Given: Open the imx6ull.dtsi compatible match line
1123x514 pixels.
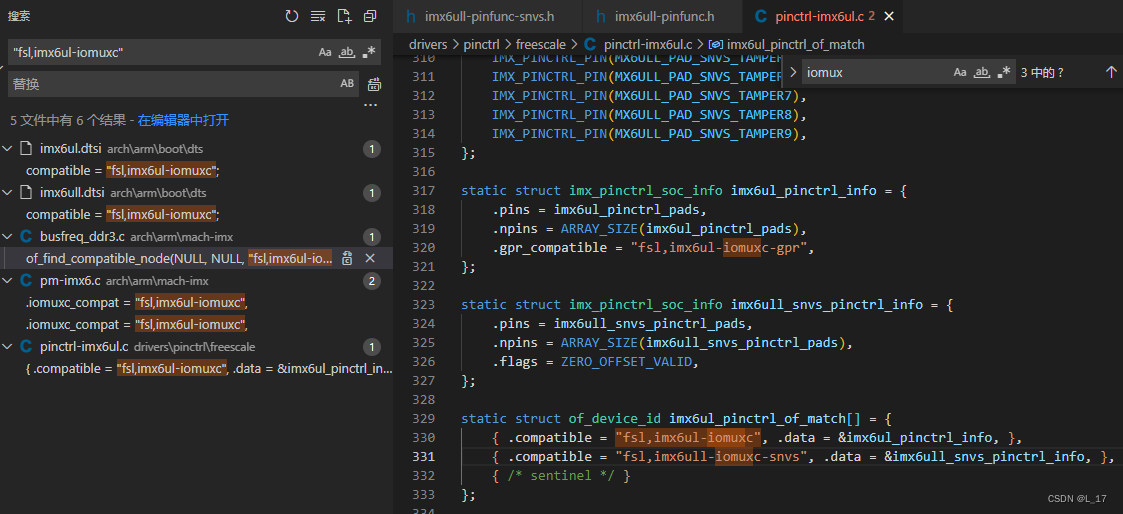Looking at the screenshot, I should (122, 215).
